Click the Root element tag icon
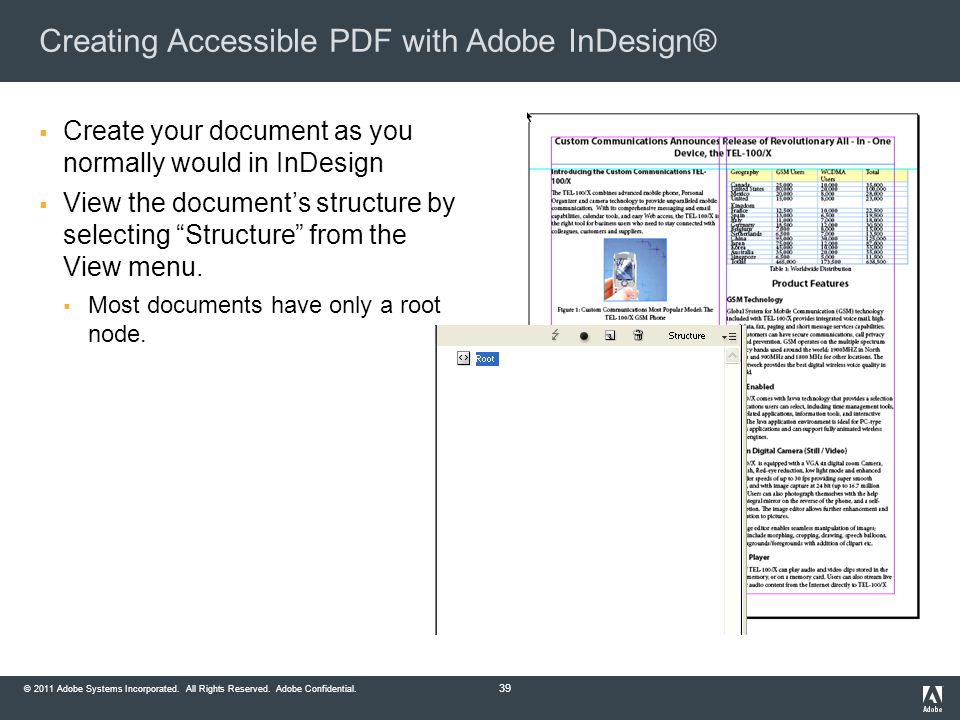The image size is (960, 720). pos(463,358)
